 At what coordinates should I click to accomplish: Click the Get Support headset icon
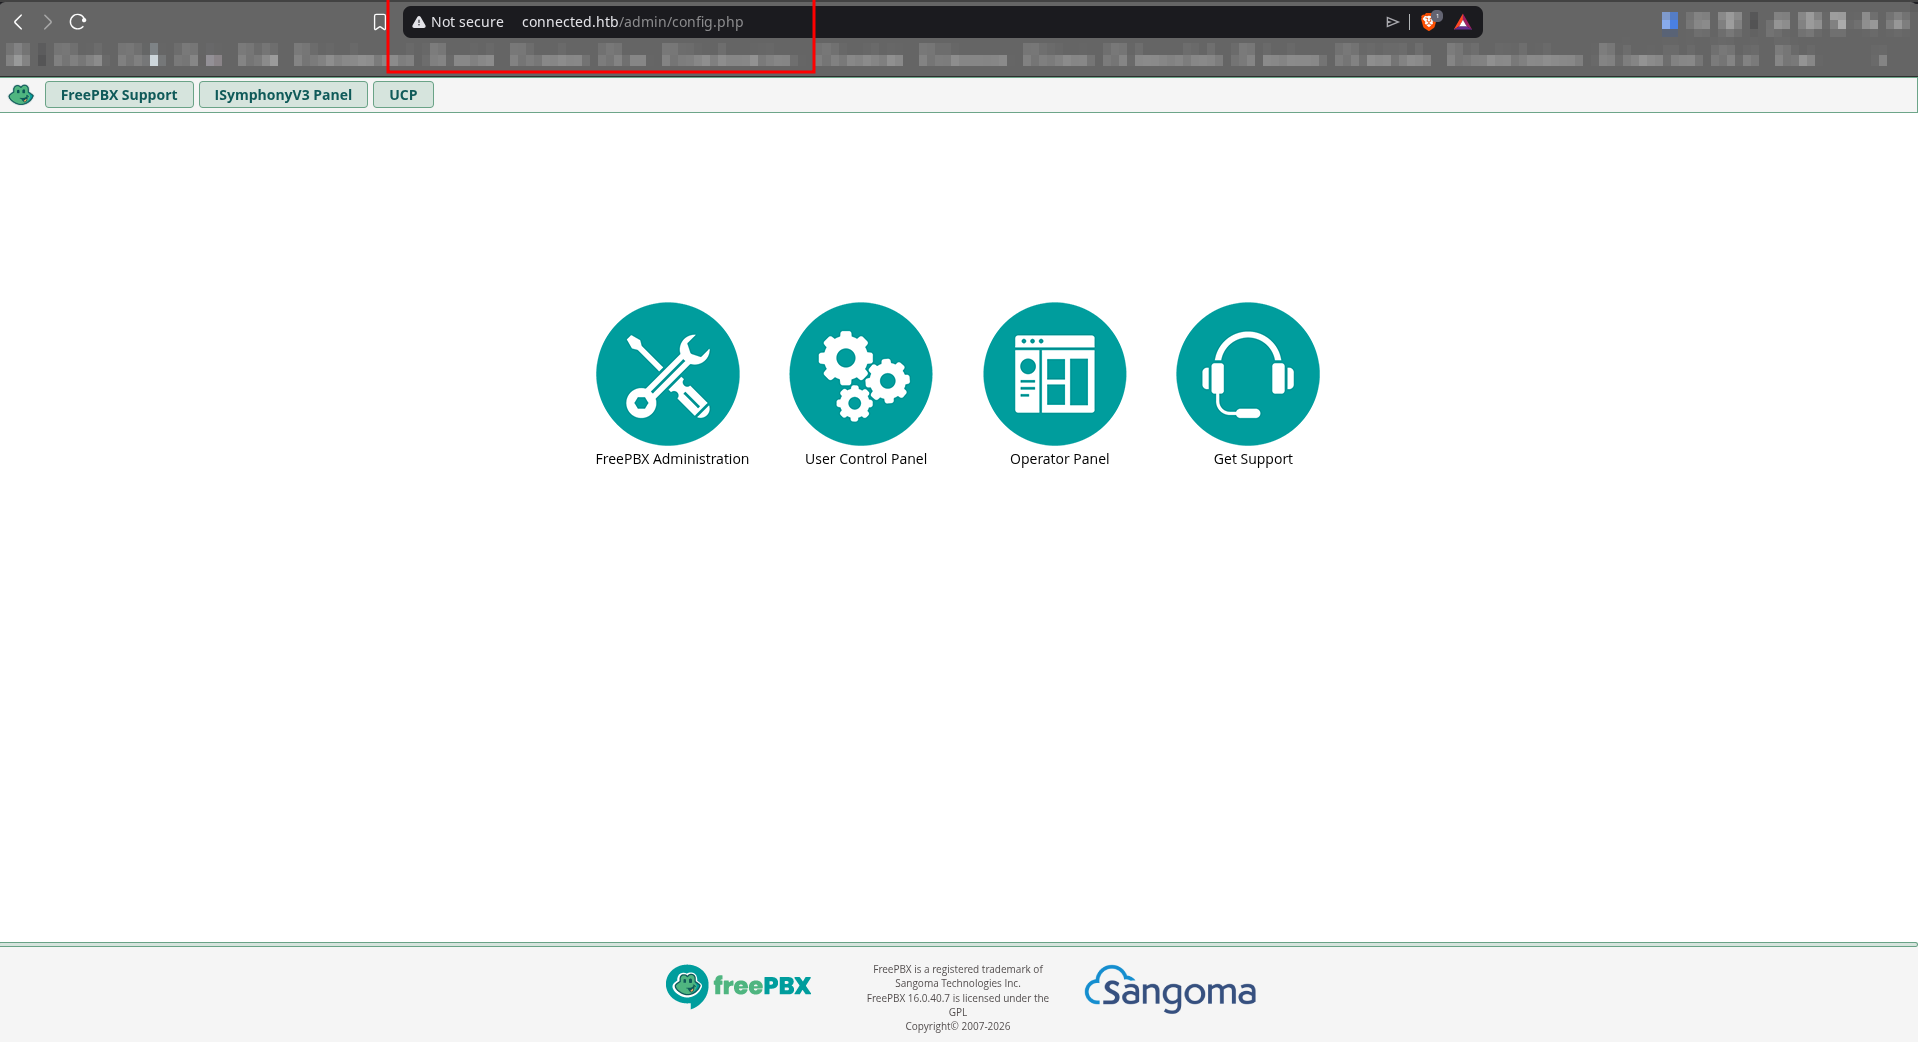pyautogui.click(x=1248, y=374)
